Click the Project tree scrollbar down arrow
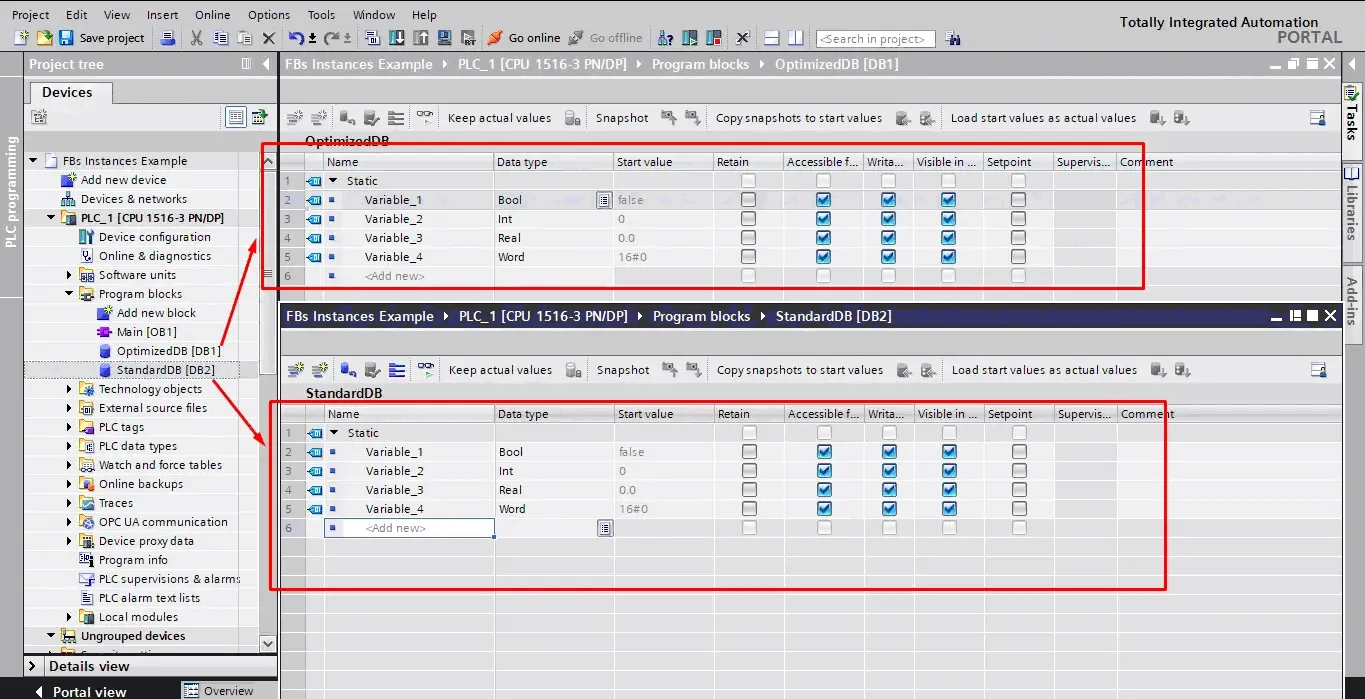The width and height of the screenshot is (1365, 699). tap(268, 644)
